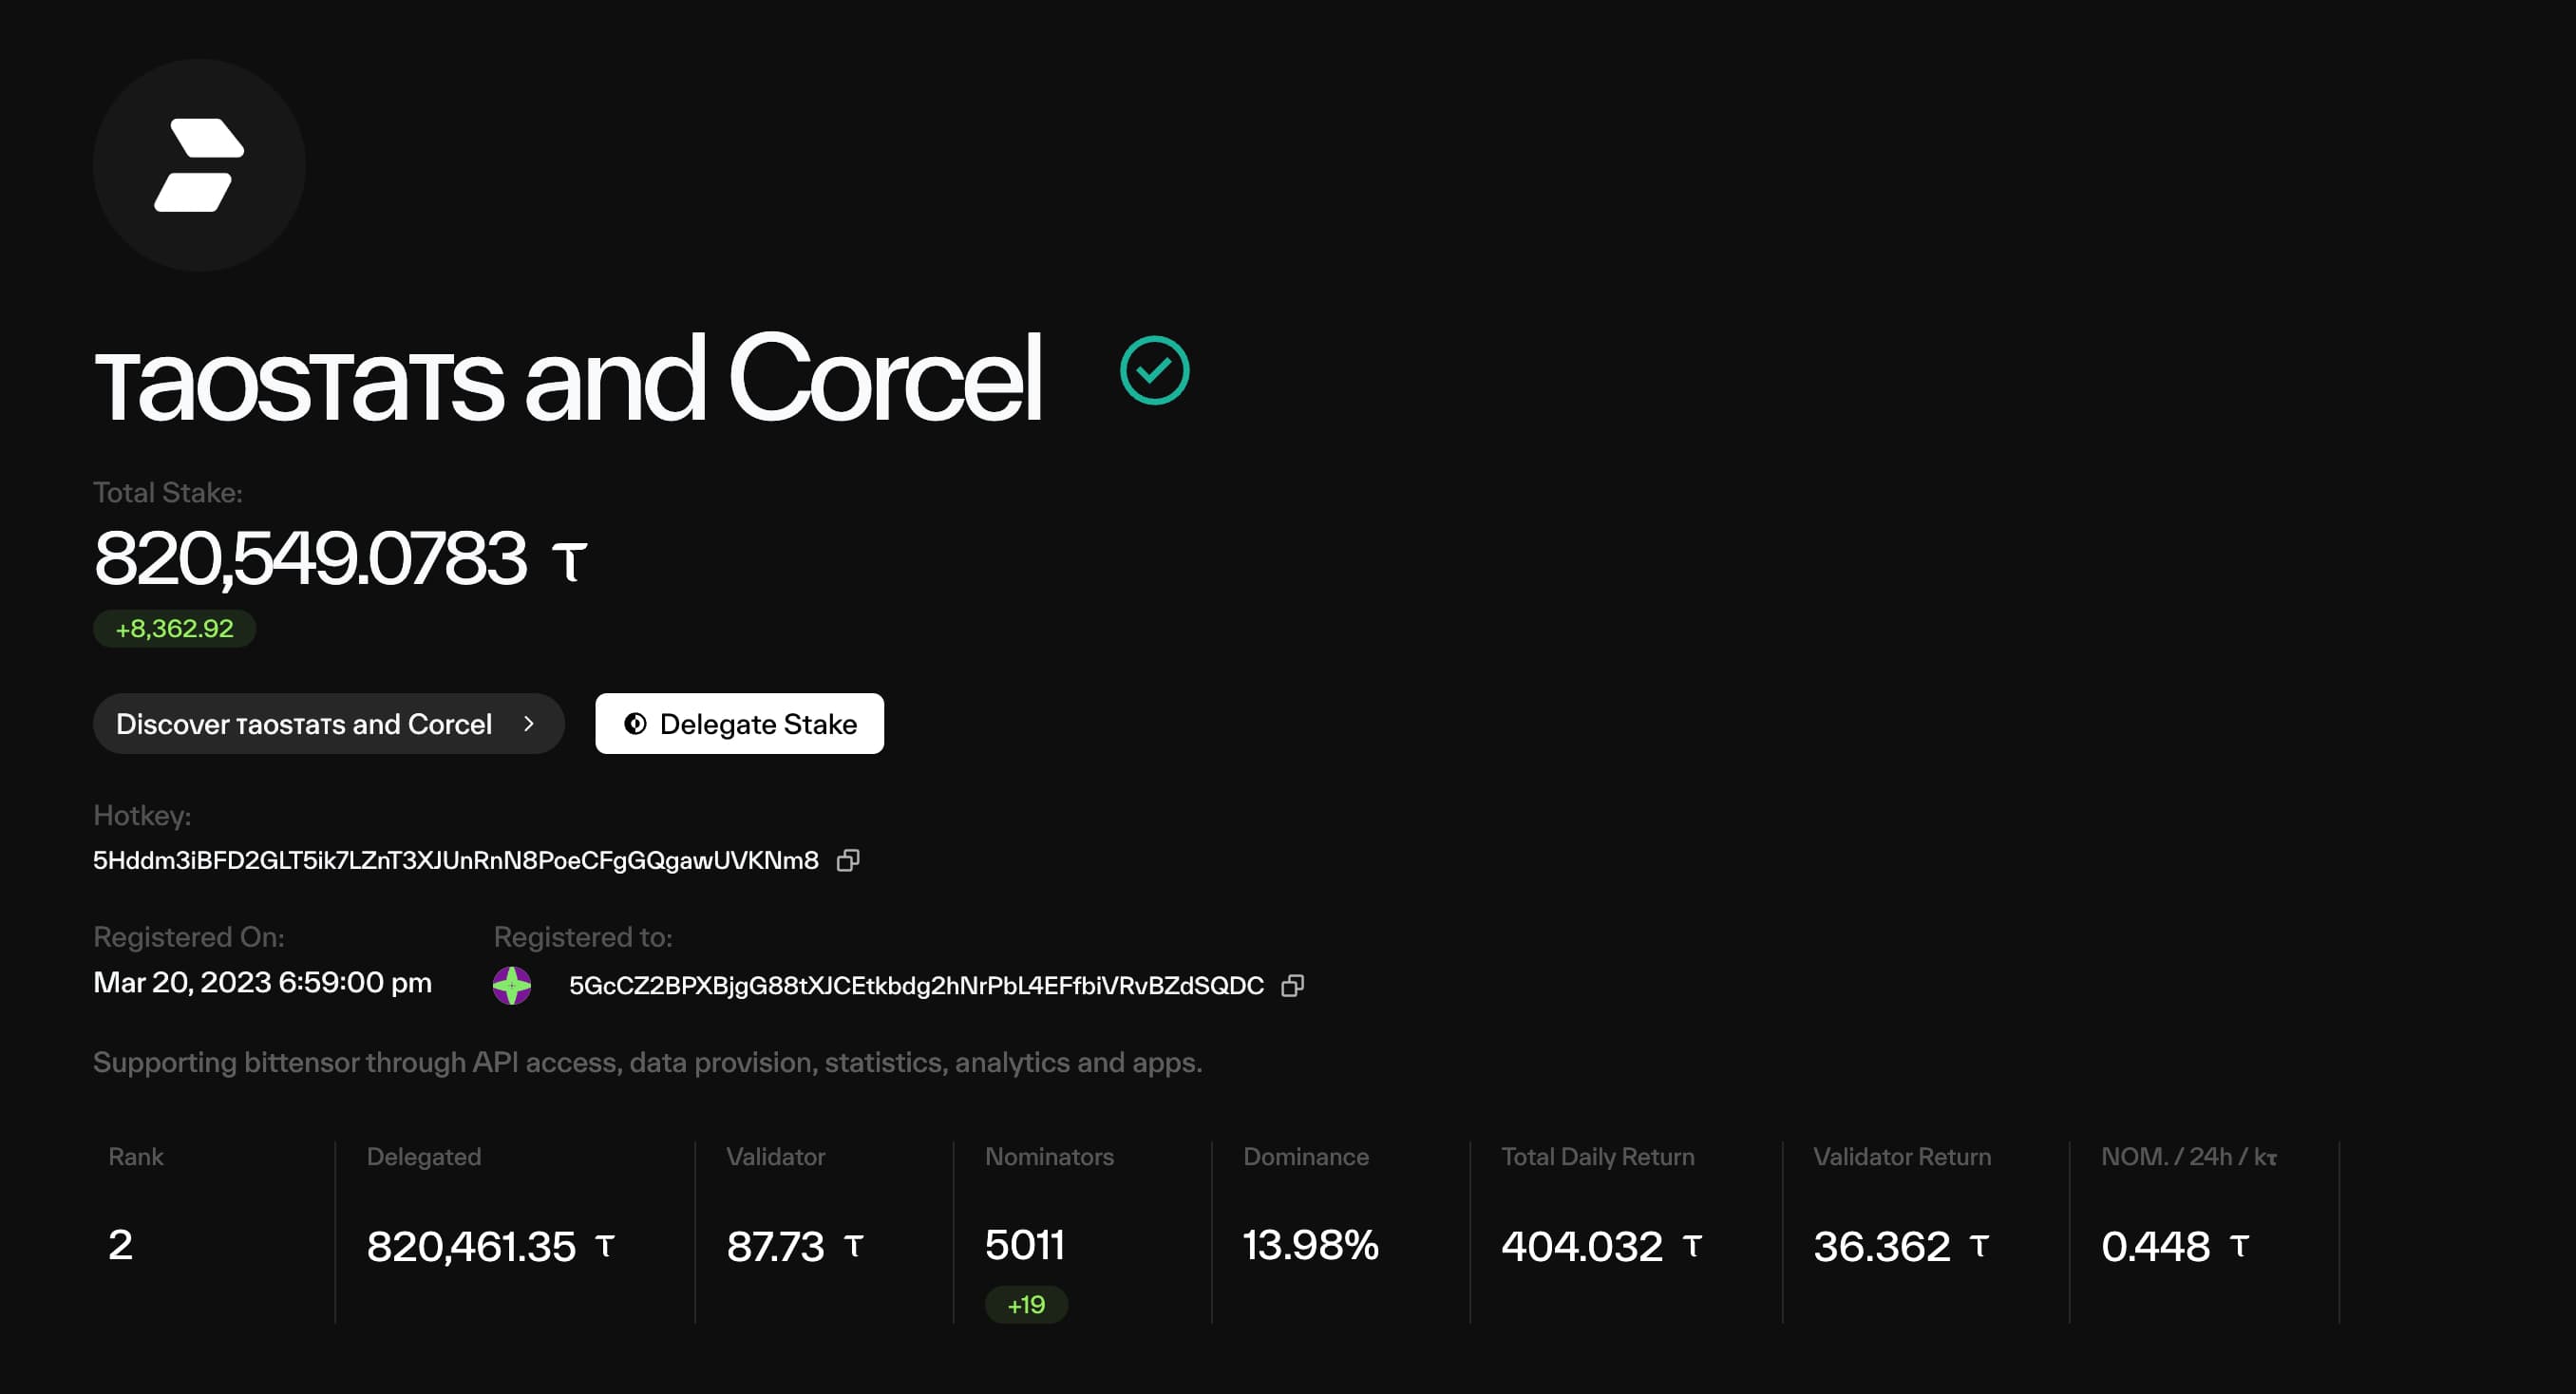Click the chevron arrow on Discover button
The image size is (2576, 1394).
tap(529, 724)
